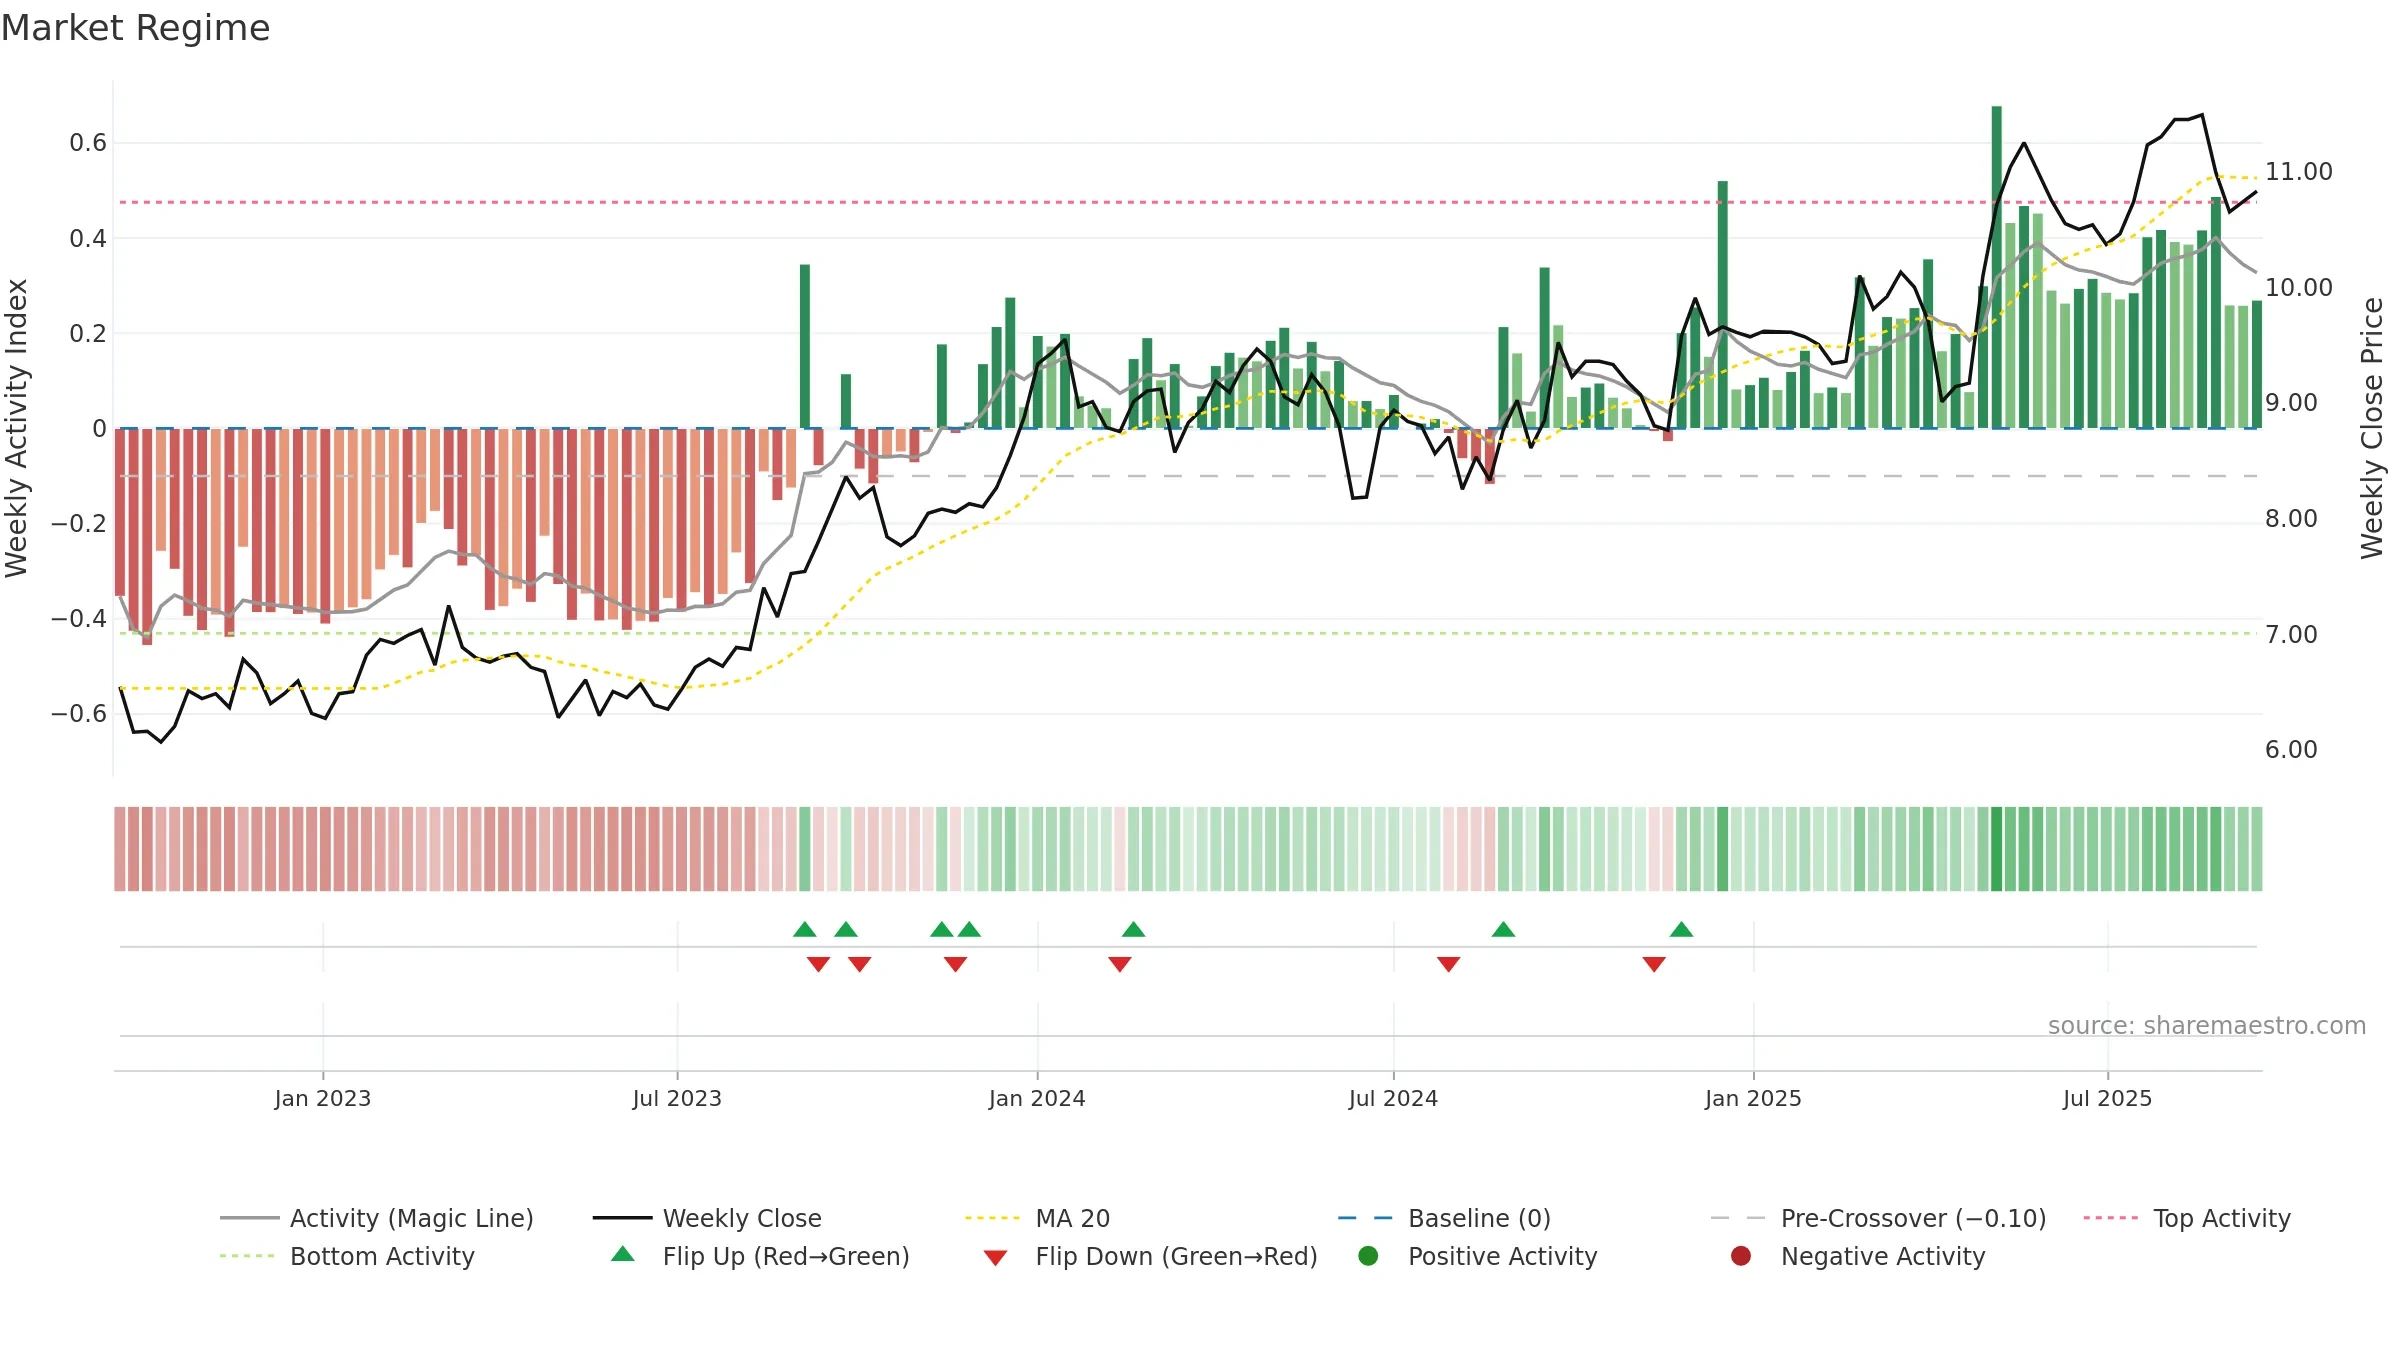2400x1350 pixels.
Task: Click the Jan 2023 x-axis label
Action: coord(323,1098)
